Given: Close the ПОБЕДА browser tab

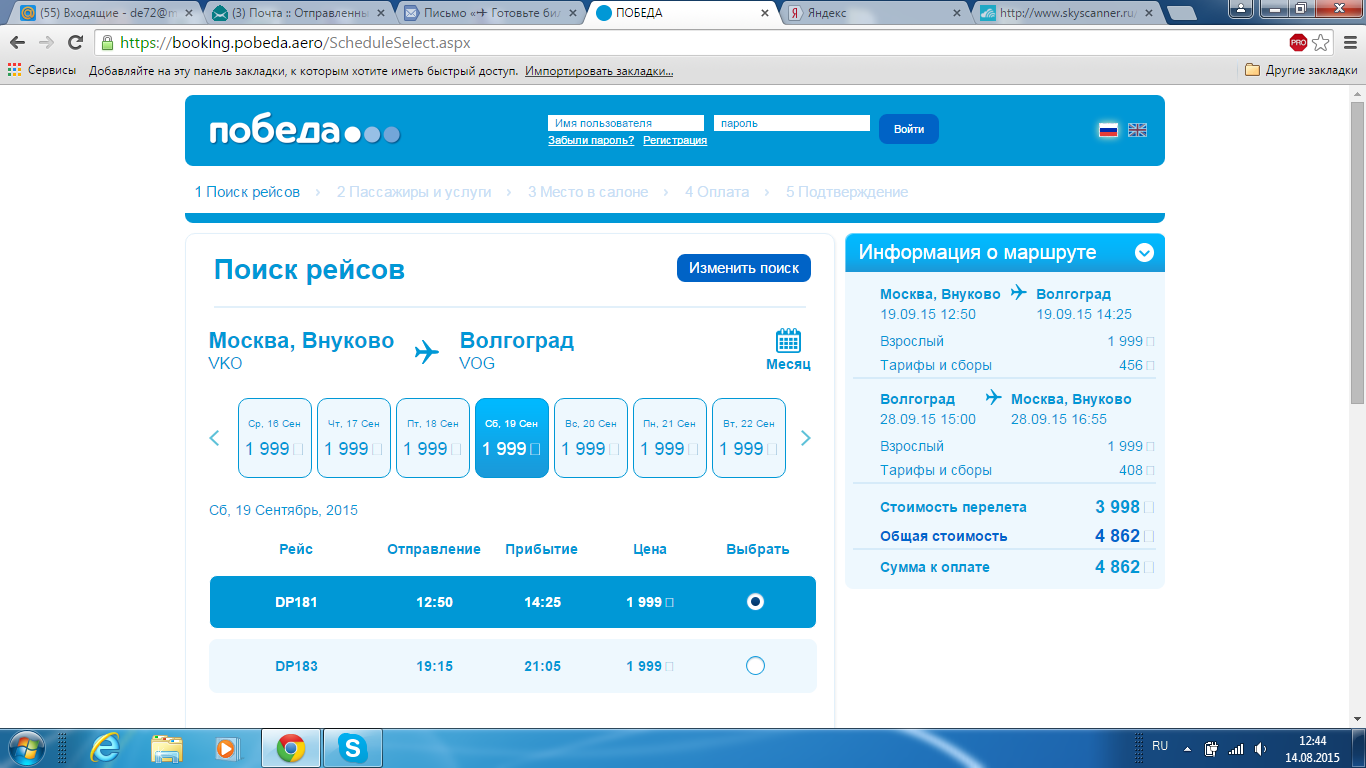Looking at the screenshot, I should click(x=765, y=13).
